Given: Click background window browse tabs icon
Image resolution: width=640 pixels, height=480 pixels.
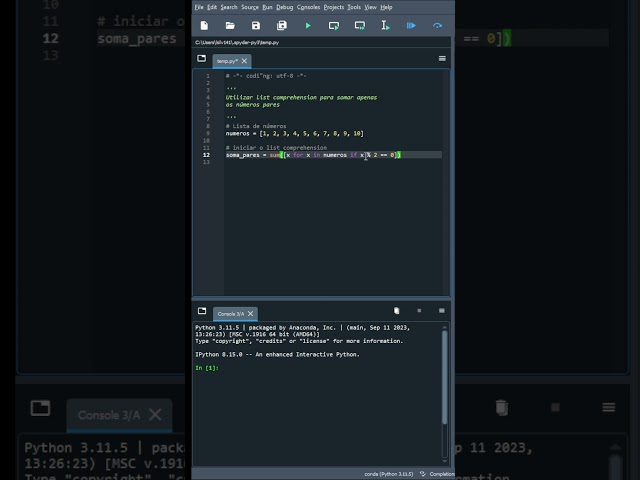Looking at the screenshot, I should pos(40,408).
